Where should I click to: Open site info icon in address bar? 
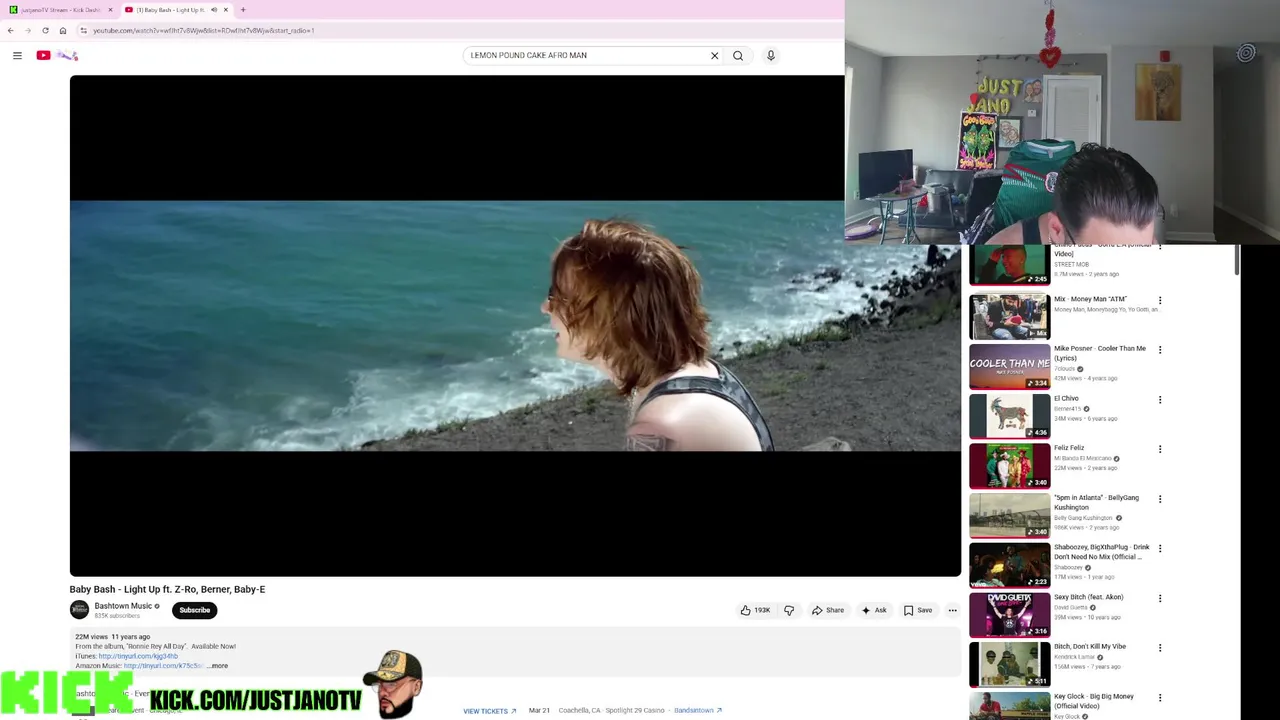coord(83,30)
